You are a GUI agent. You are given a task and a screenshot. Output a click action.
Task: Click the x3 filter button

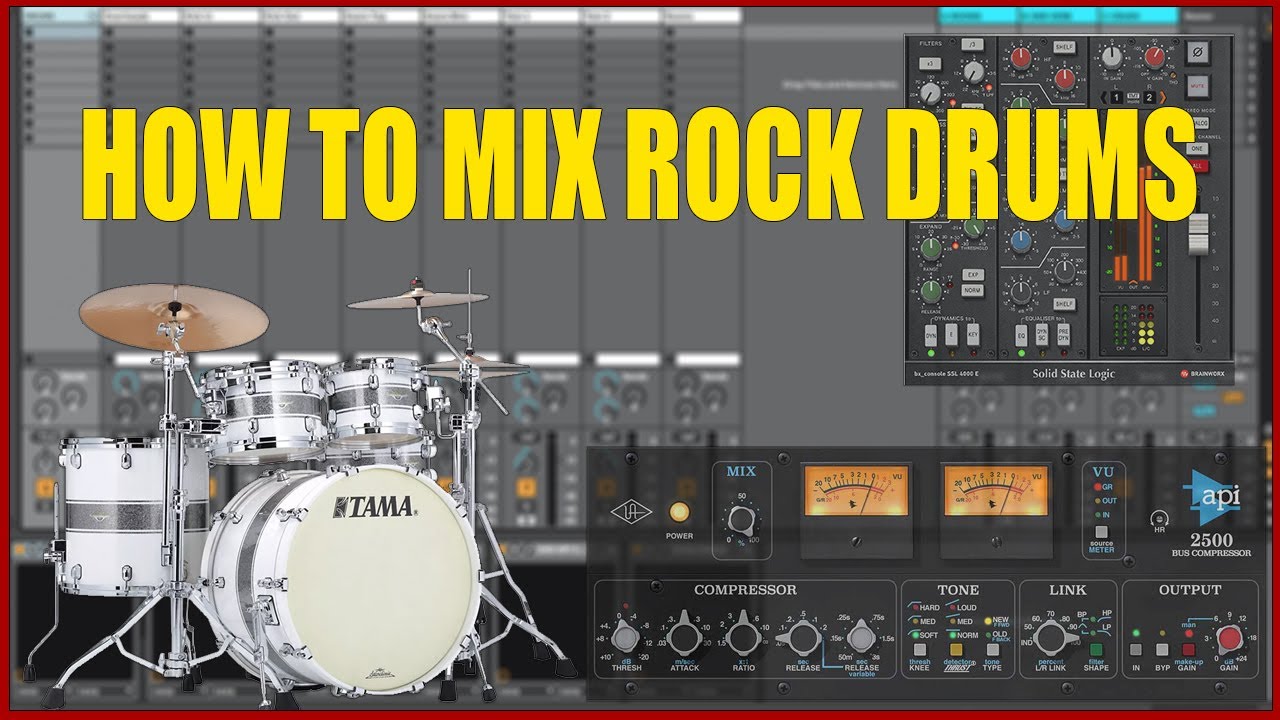click(x=930, y=63)
